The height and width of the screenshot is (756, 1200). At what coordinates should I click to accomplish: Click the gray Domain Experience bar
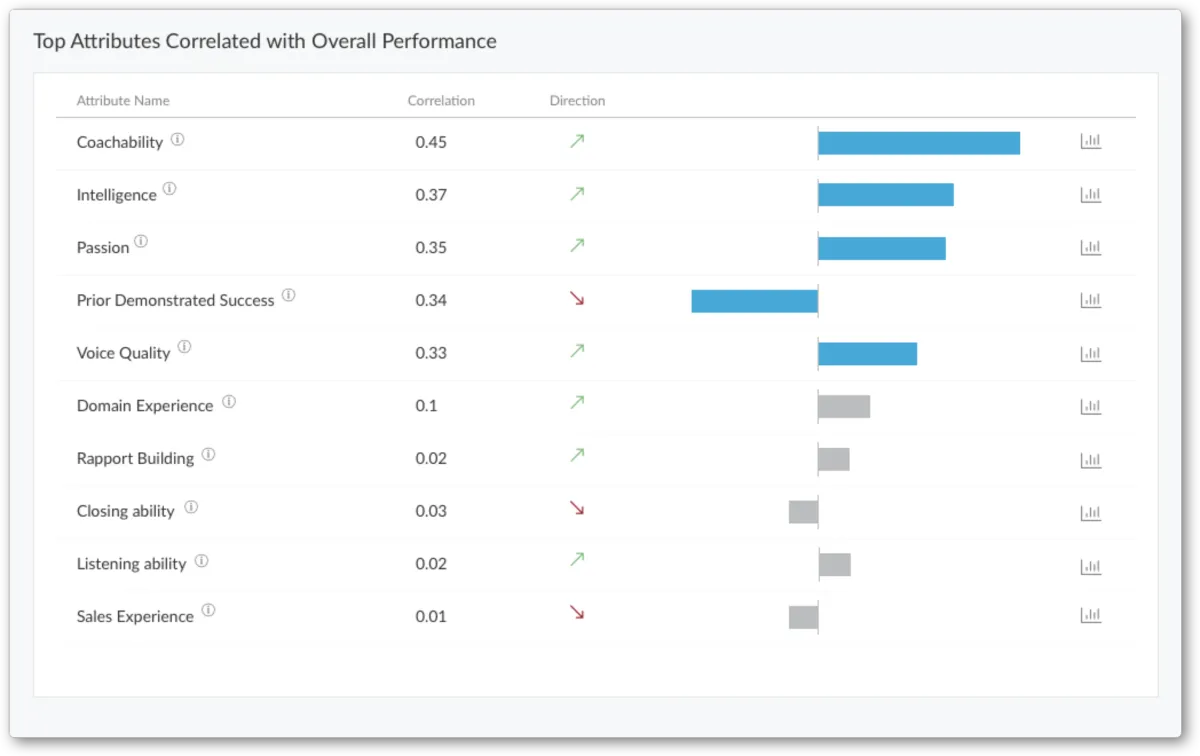[844, 407]
